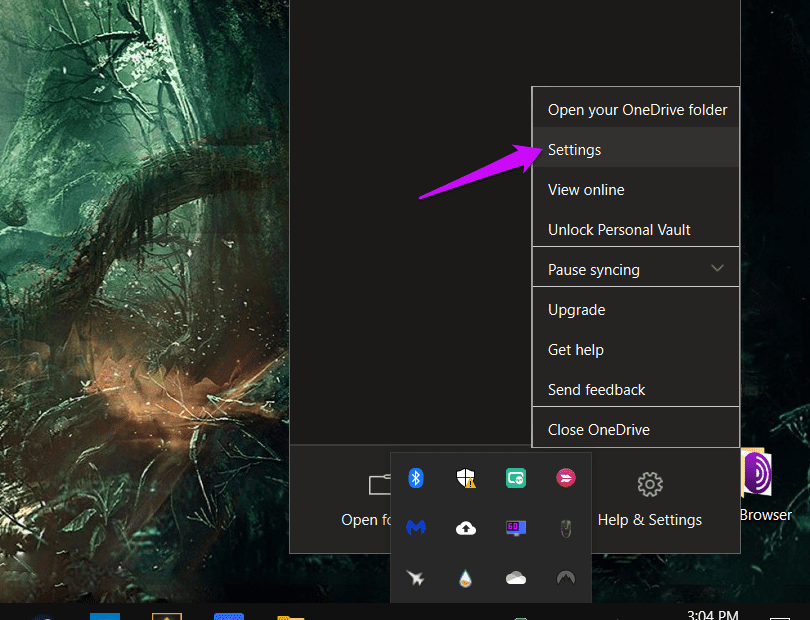Viewport: 810px width, 620px height.
Task: Click the NordVPN mountain tray icon
Action: [566, 578]
